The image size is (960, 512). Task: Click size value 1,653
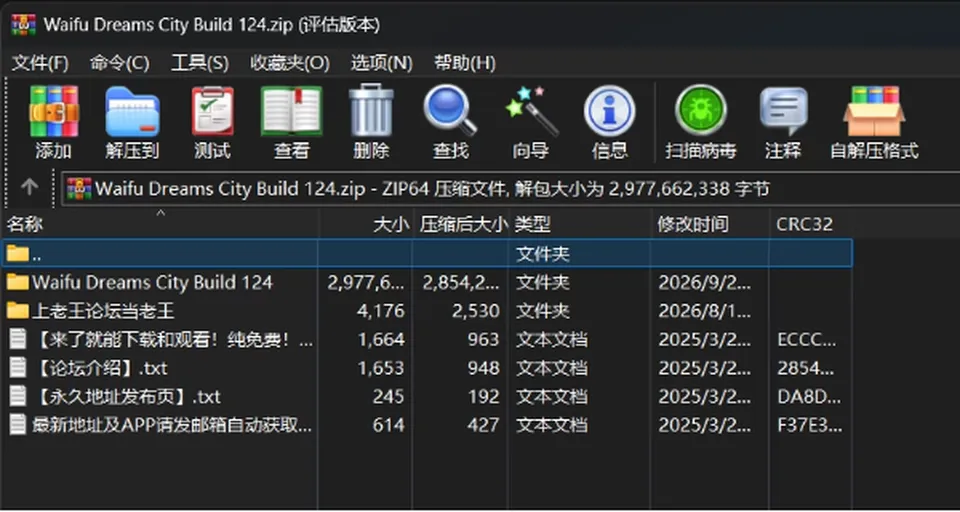click(380, 368)
